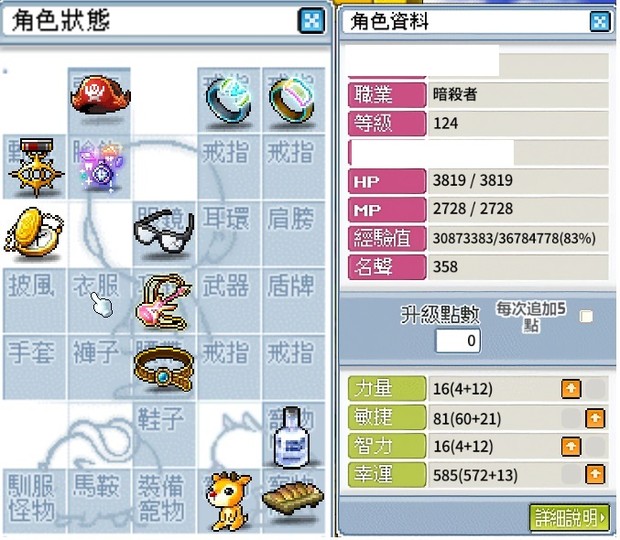Image resolution: width=620 pixels, height=540 pixels.
Task: Click the white potion bottle pet item
Action: coord(292,436)
